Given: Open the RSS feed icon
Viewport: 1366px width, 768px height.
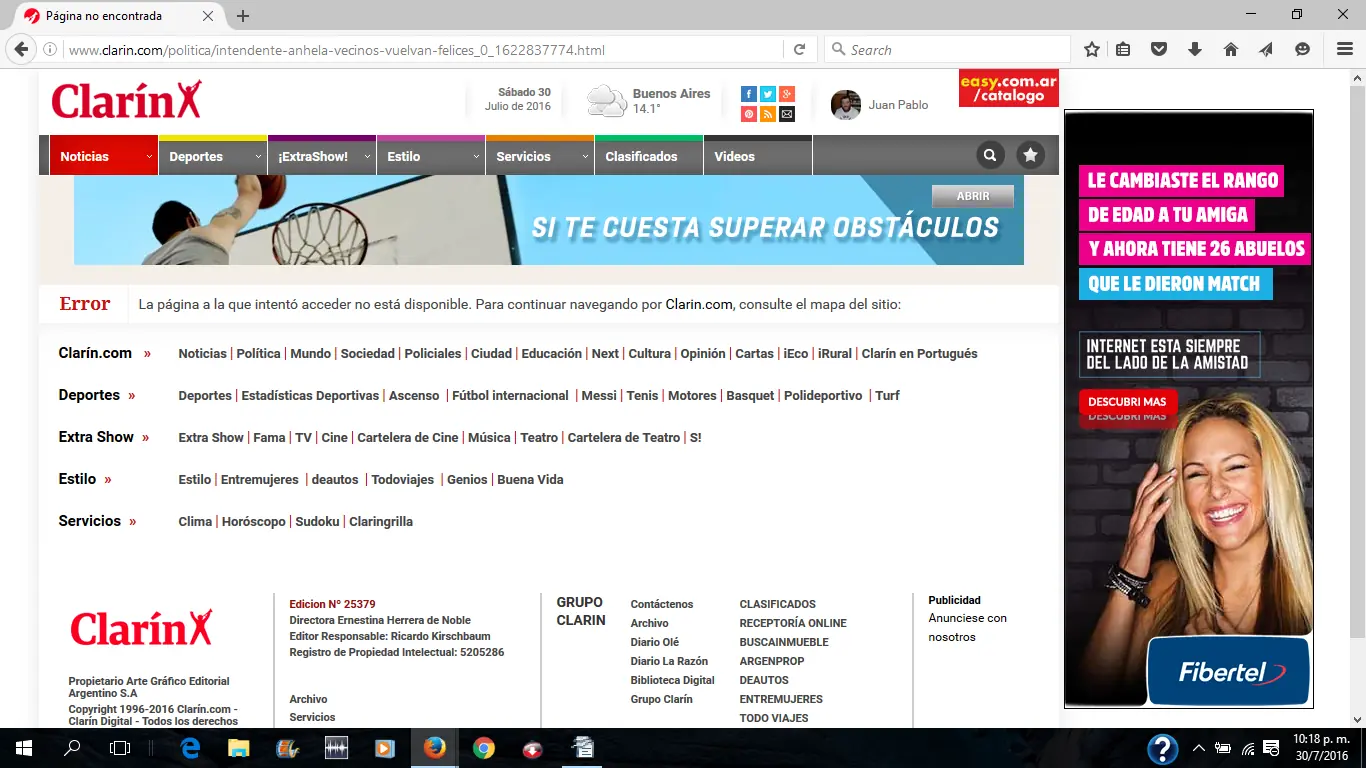Looking at the screenshot, I should click(x=768, y=114).
